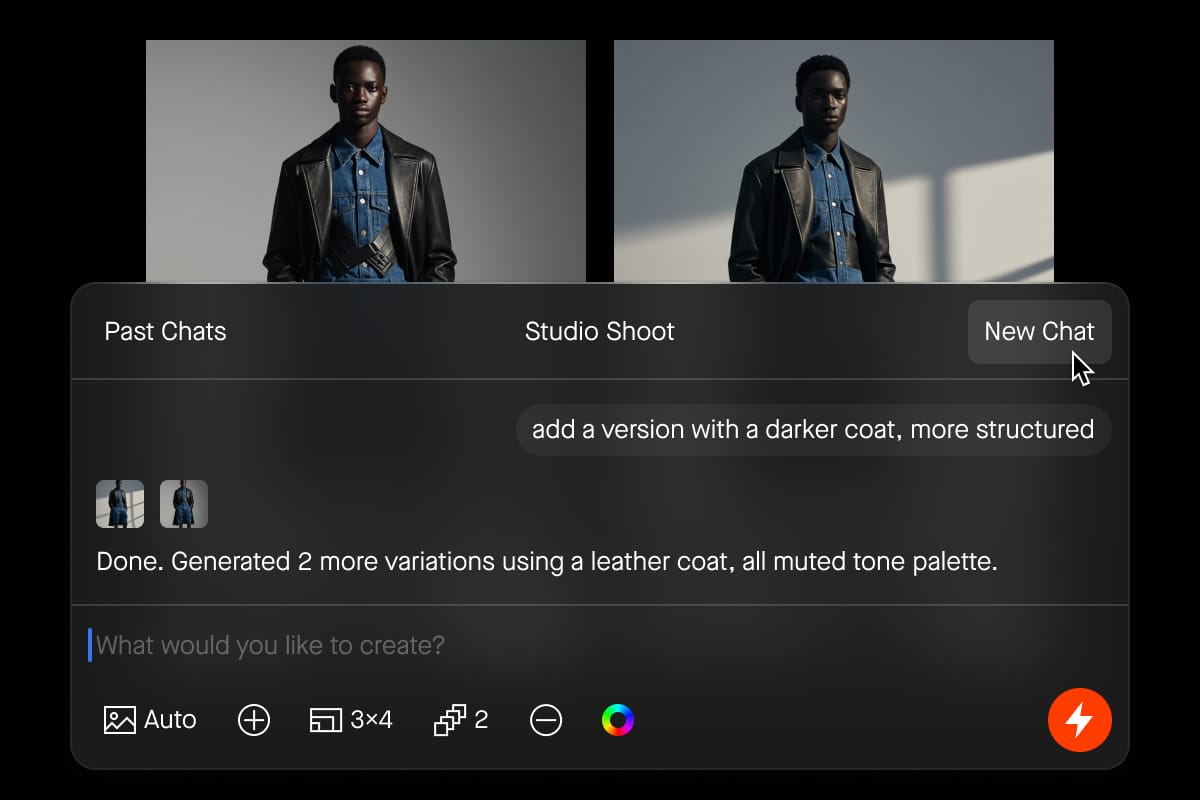
Task: Open the first small result thumbnail in chat
Action: pyautogui.click(x=120, y=504)
